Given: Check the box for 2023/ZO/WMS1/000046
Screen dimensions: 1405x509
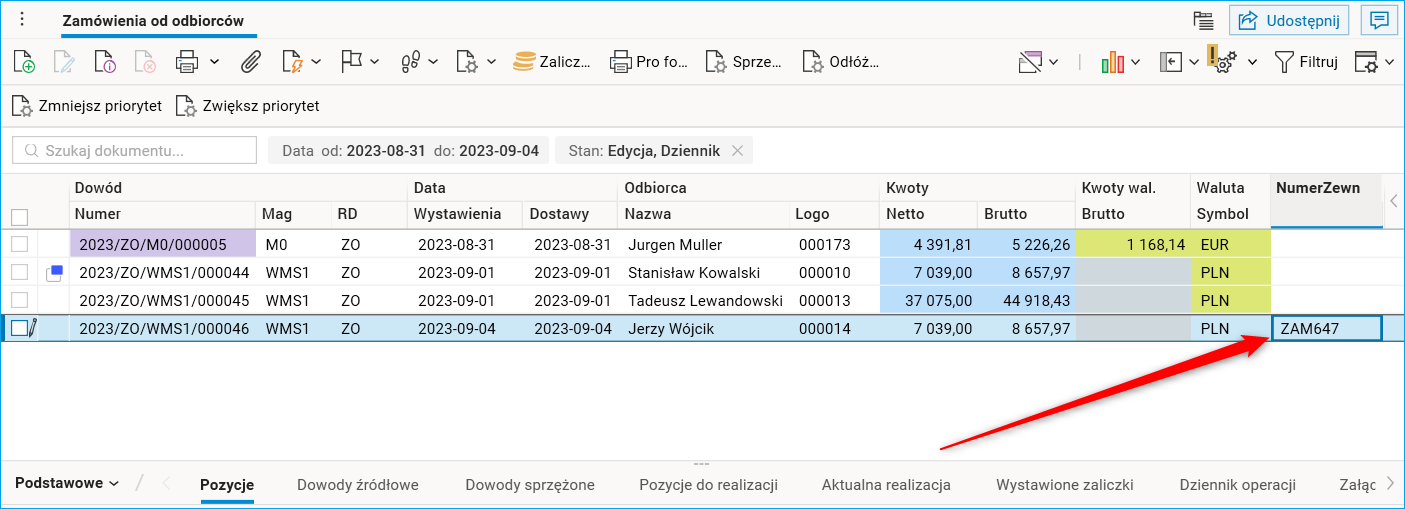Looking at the screenshot, I should click(x=19, y=328).
